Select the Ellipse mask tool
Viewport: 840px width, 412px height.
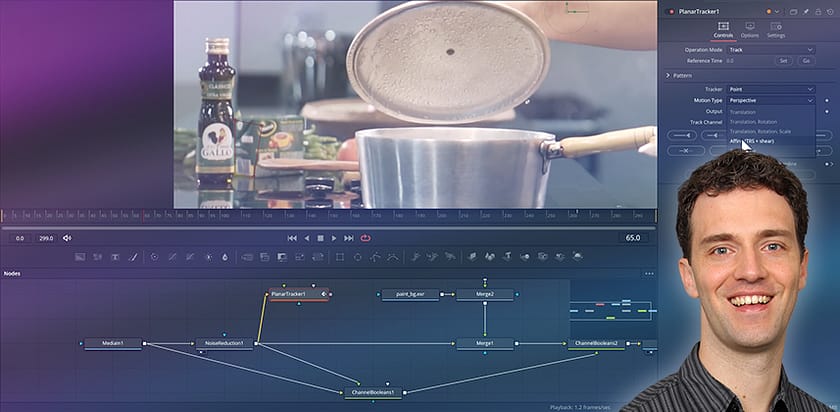click(358, 257)
